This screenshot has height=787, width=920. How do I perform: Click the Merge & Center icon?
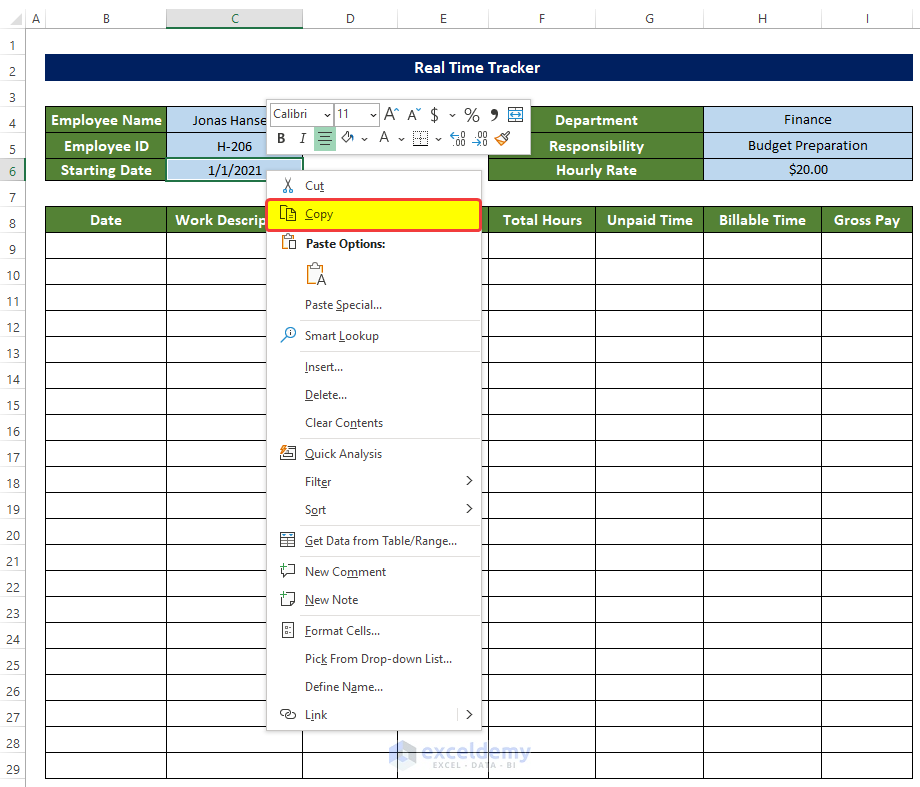click(516, 115)
